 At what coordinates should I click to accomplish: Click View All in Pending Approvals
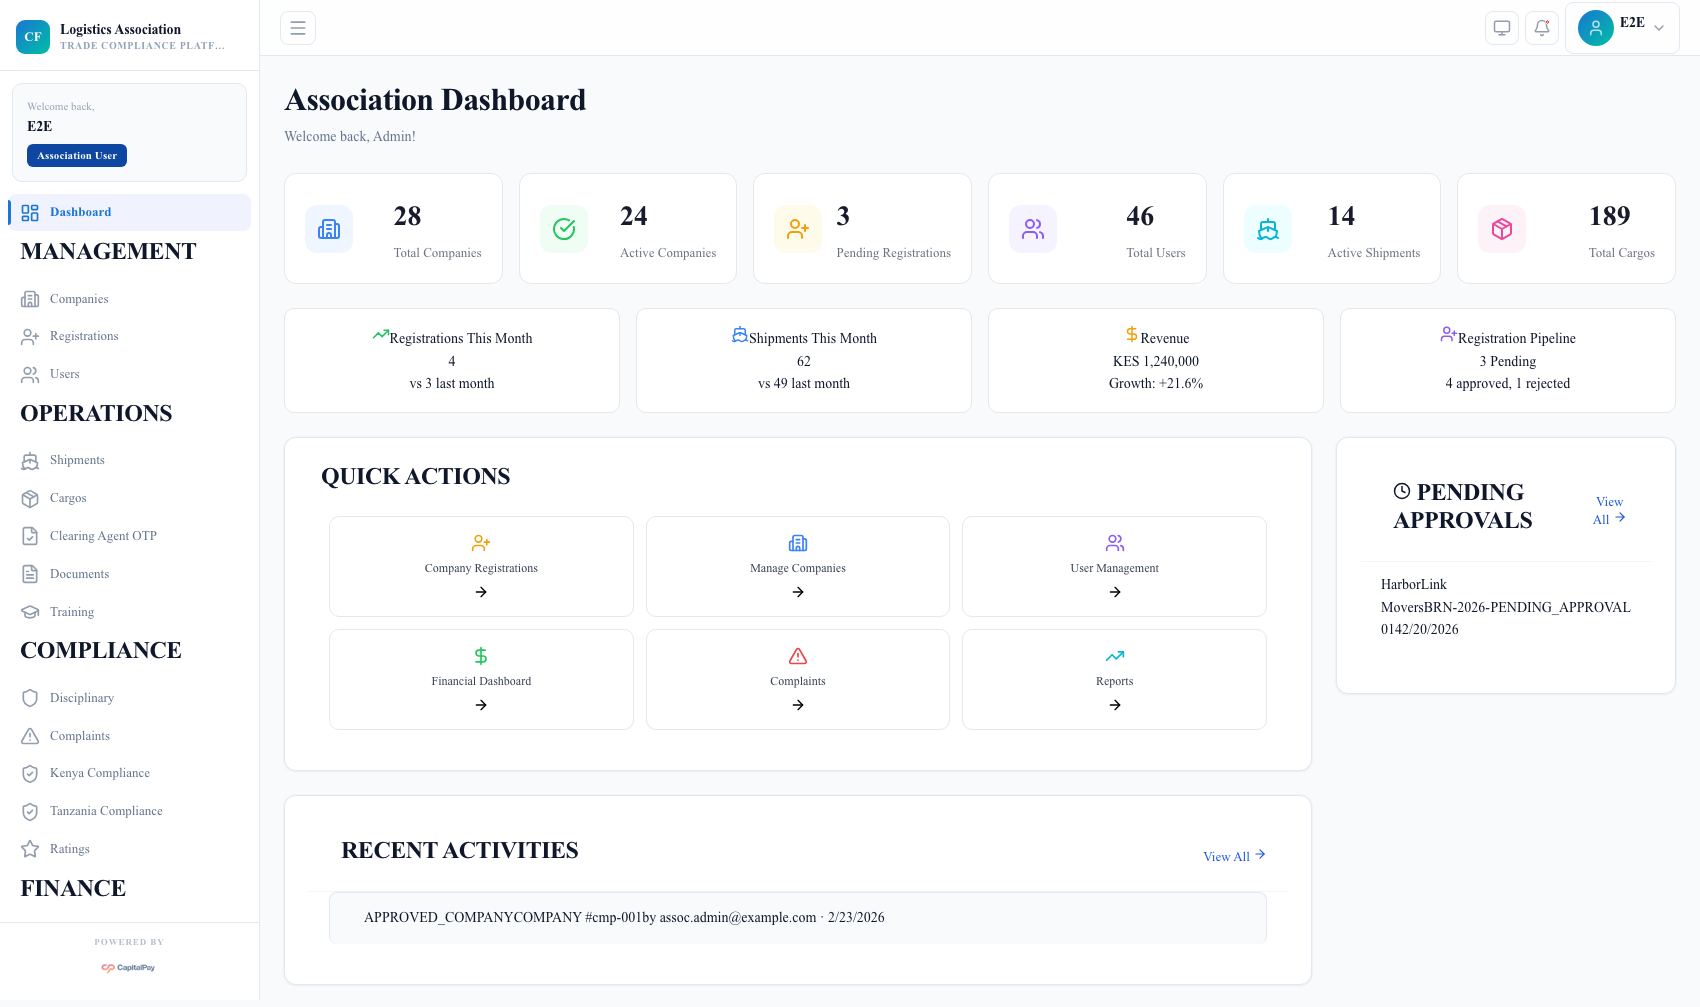(x=1608, y=510)
